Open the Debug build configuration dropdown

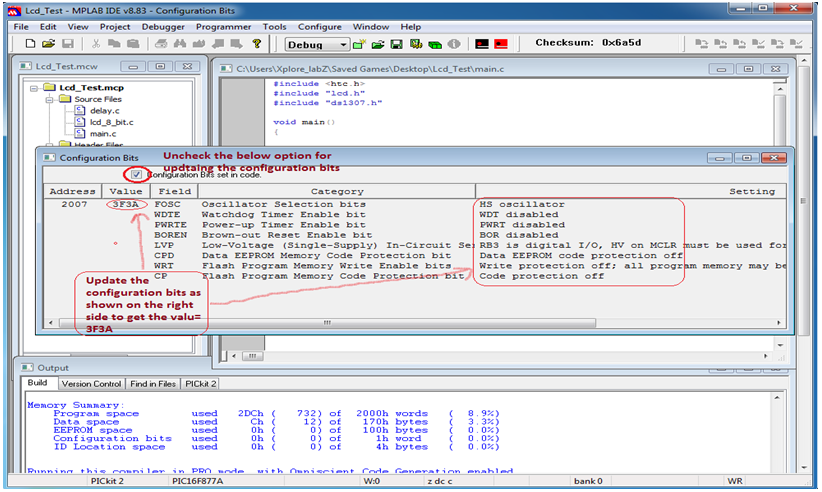[343, 45]
